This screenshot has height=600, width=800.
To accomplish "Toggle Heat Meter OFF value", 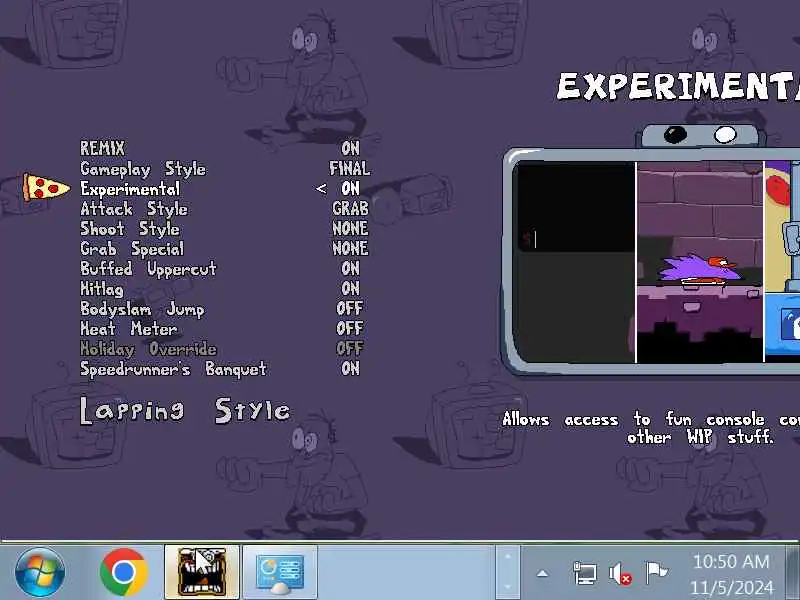I will click(x=349, y=329).
